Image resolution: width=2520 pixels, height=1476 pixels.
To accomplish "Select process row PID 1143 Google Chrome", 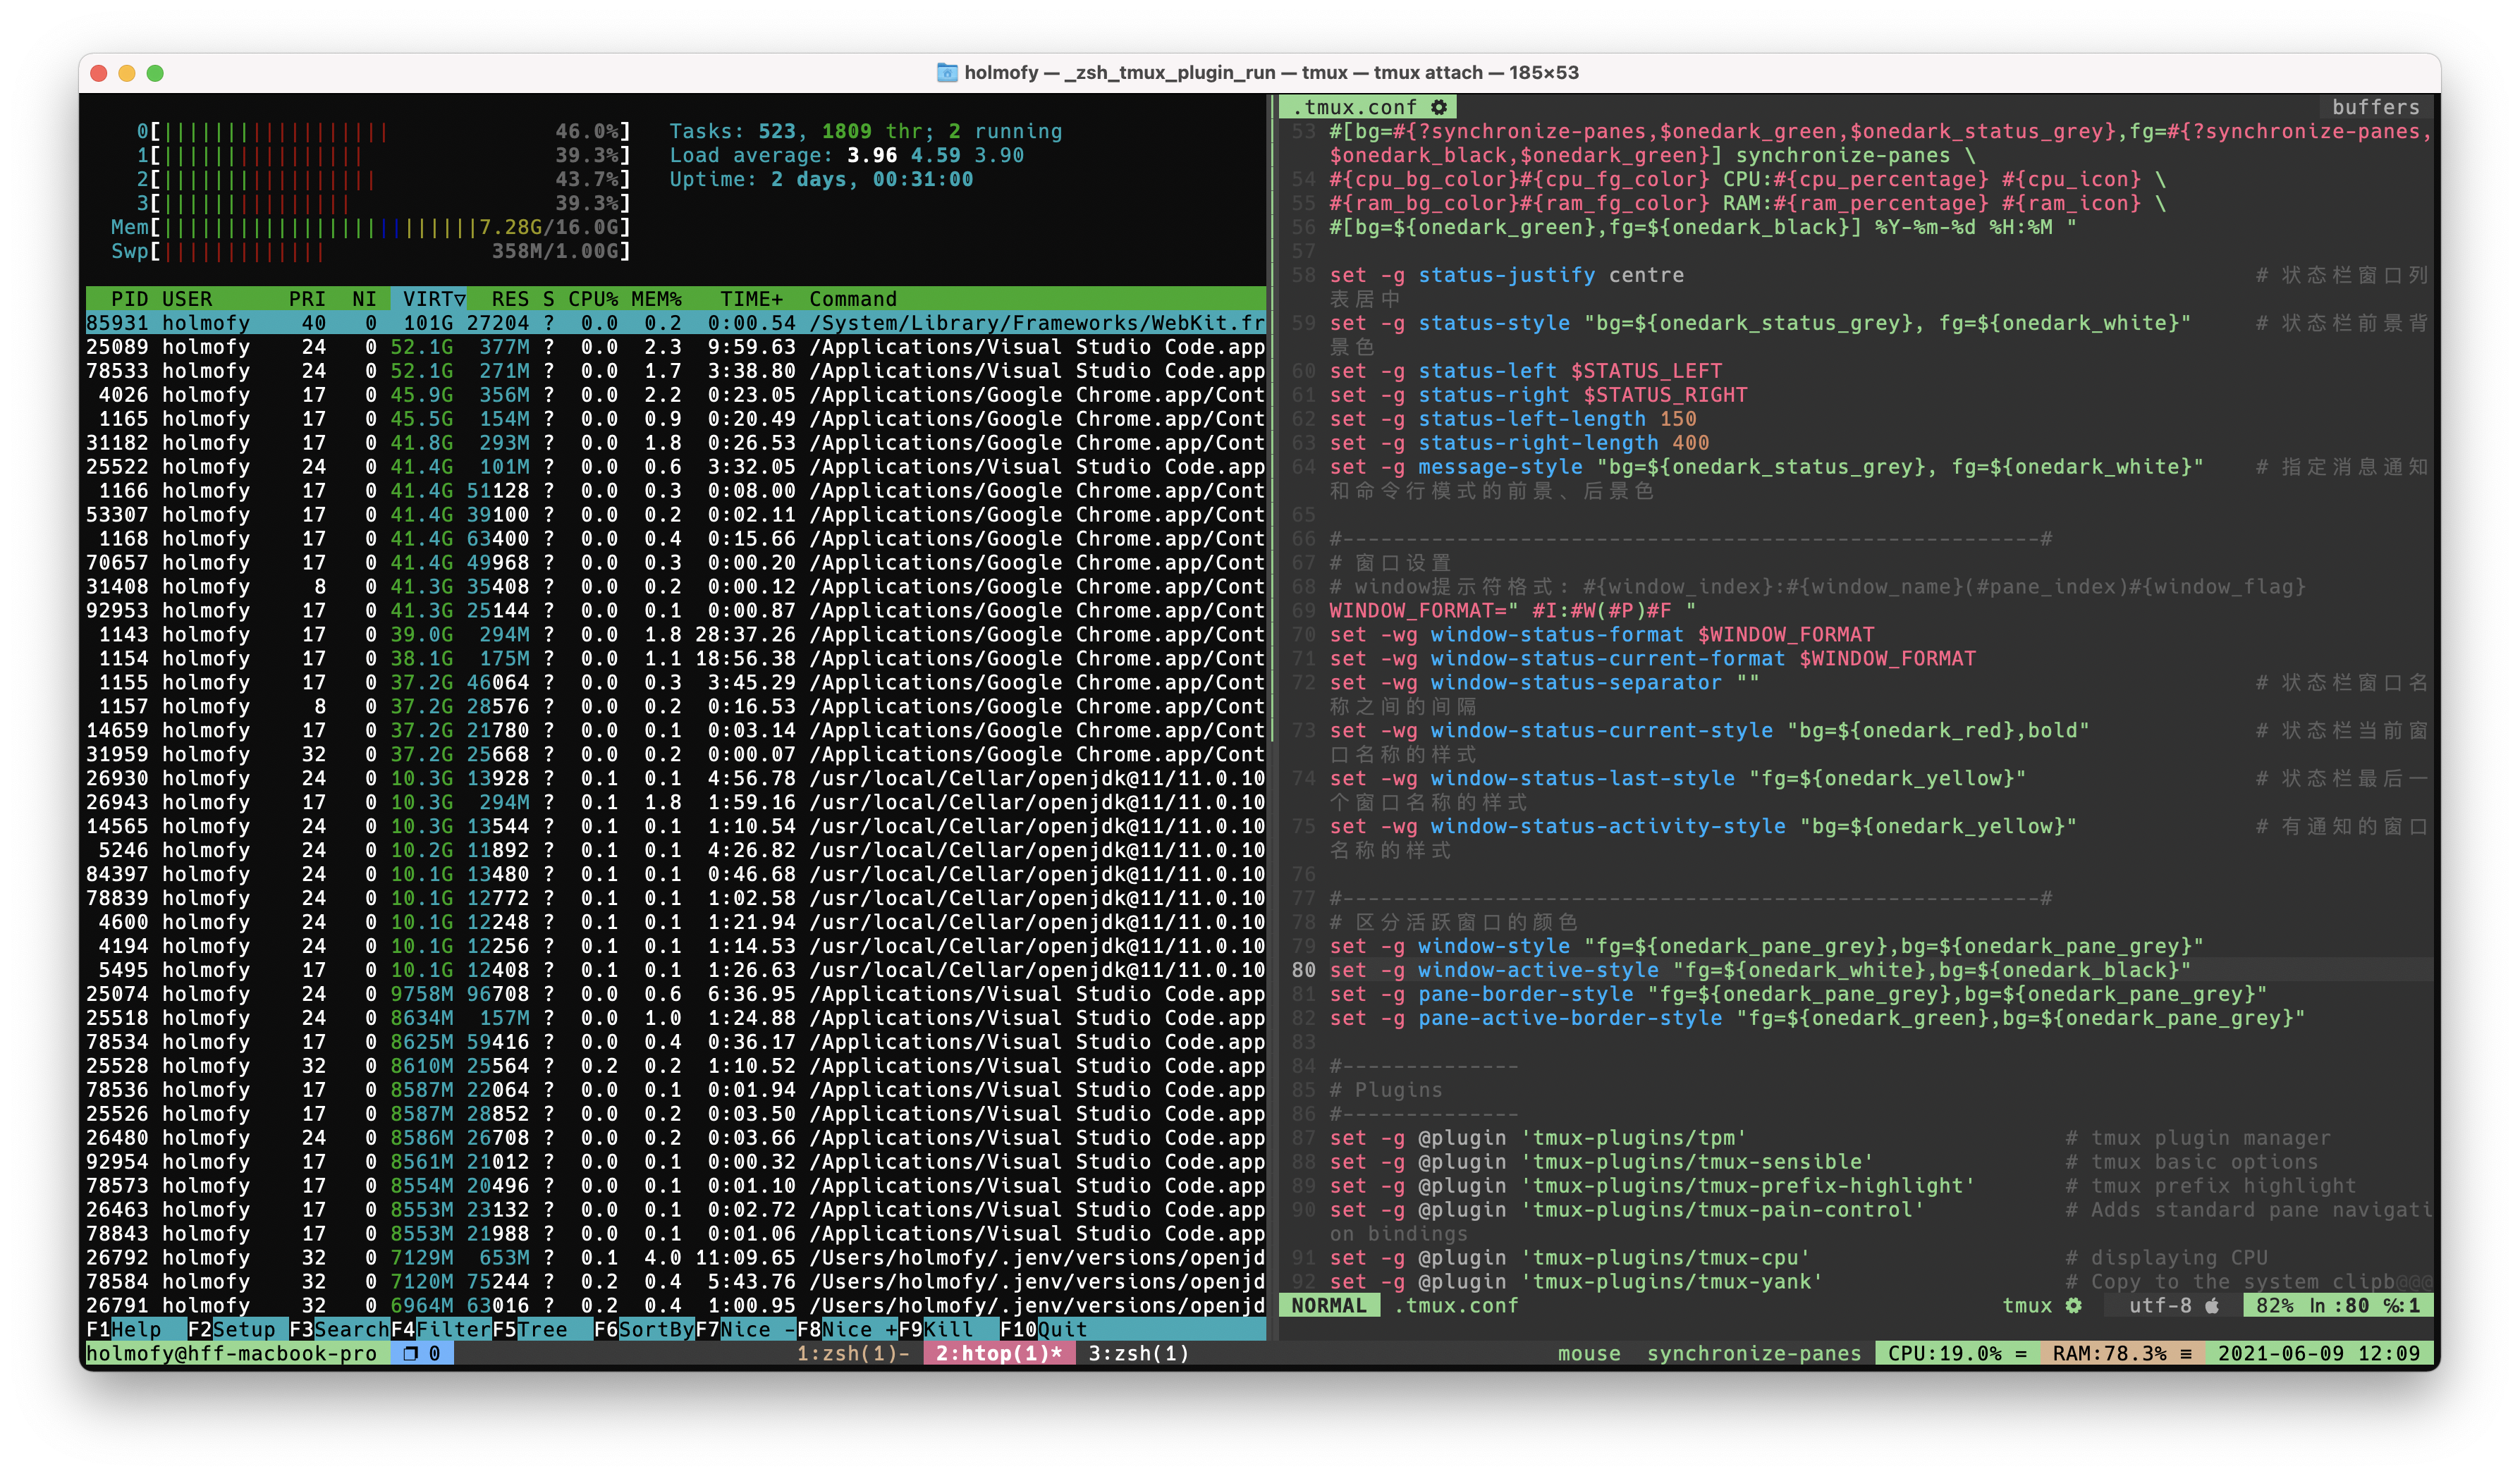I will pos(675,635).
